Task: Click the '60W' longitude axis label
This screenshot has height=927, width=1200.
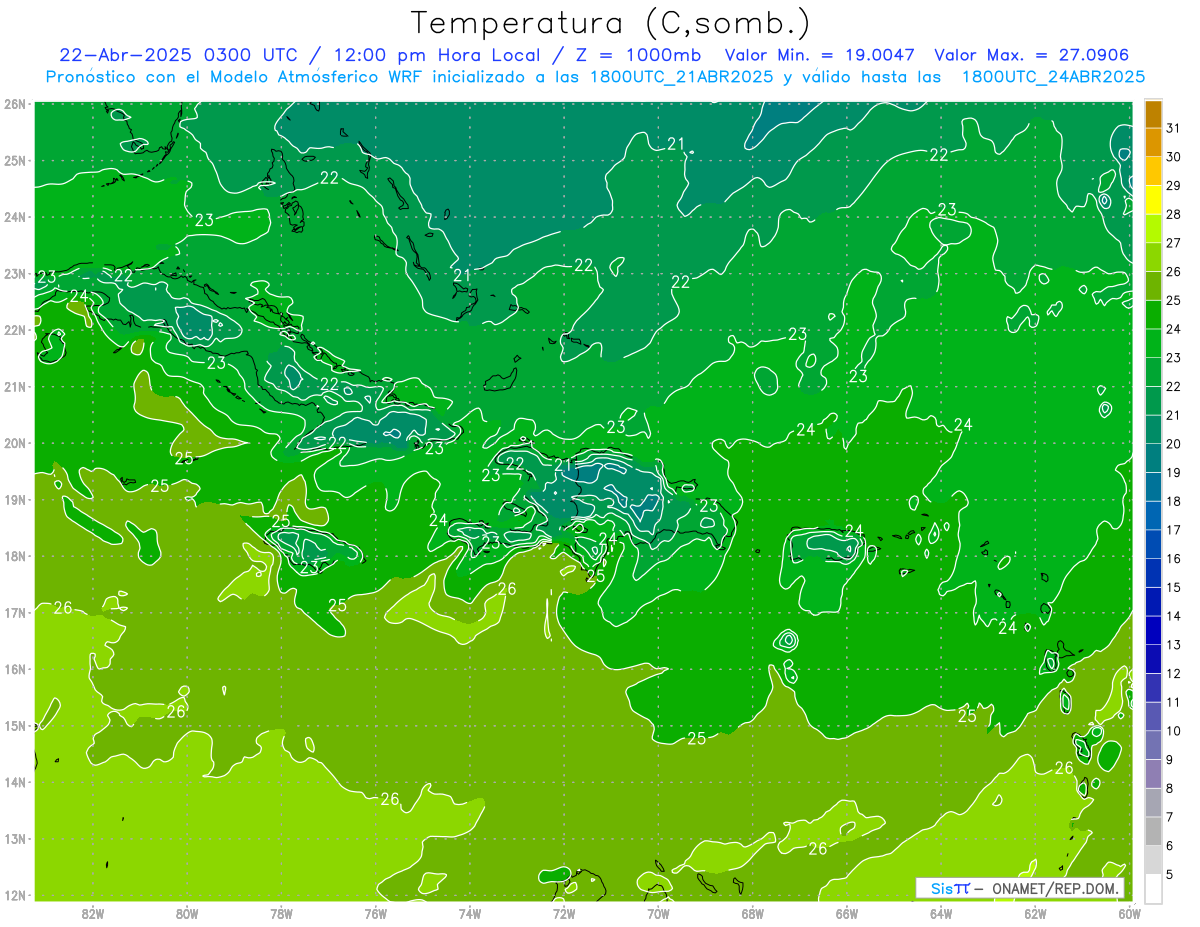Action: [x=1130, y=913]
